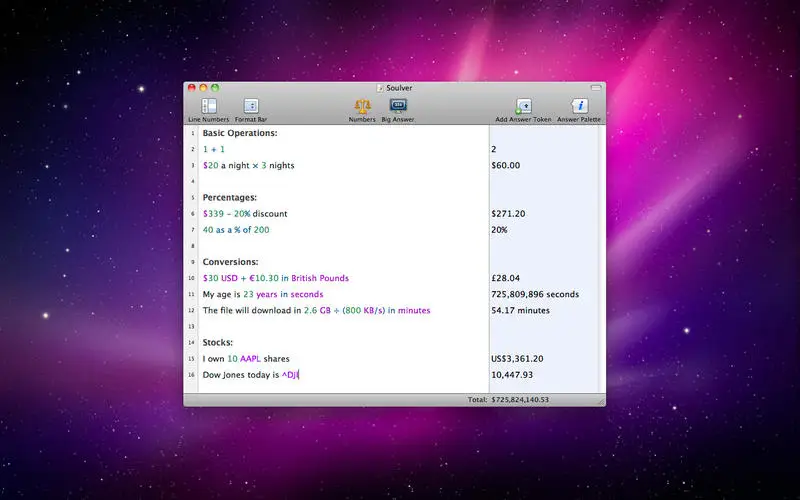Click the answer '$271.20'

[508, 214]
